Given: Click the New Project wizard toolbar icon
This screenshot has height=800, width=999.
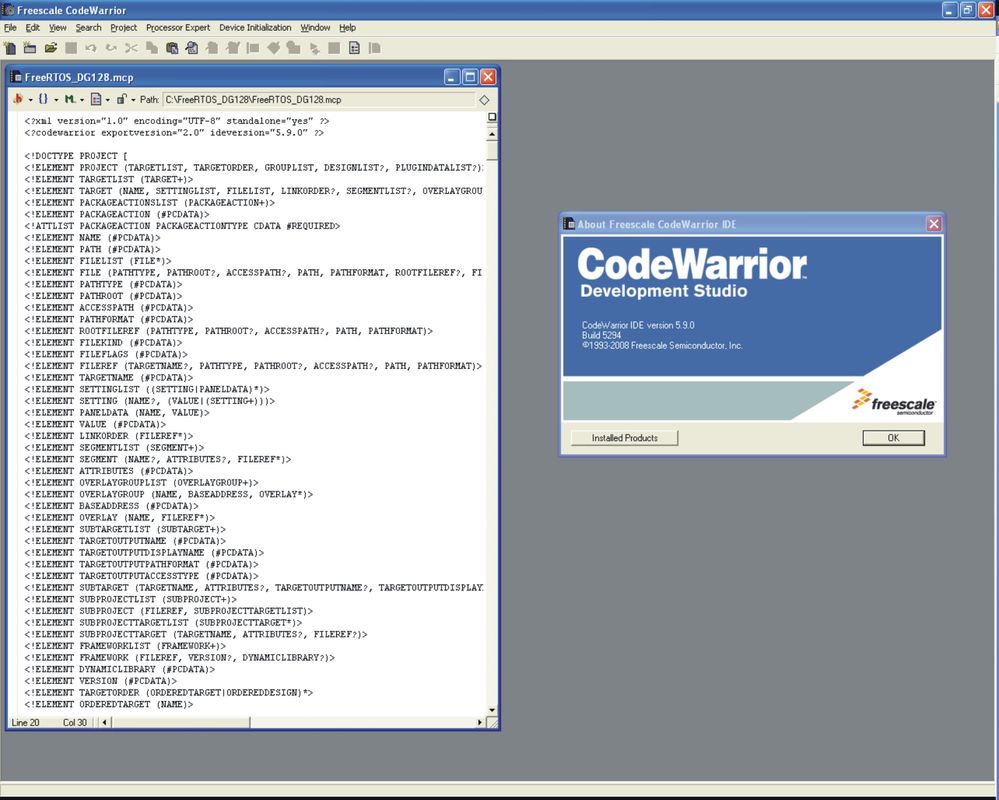Looking at the screenshot, I should [30, 48].
